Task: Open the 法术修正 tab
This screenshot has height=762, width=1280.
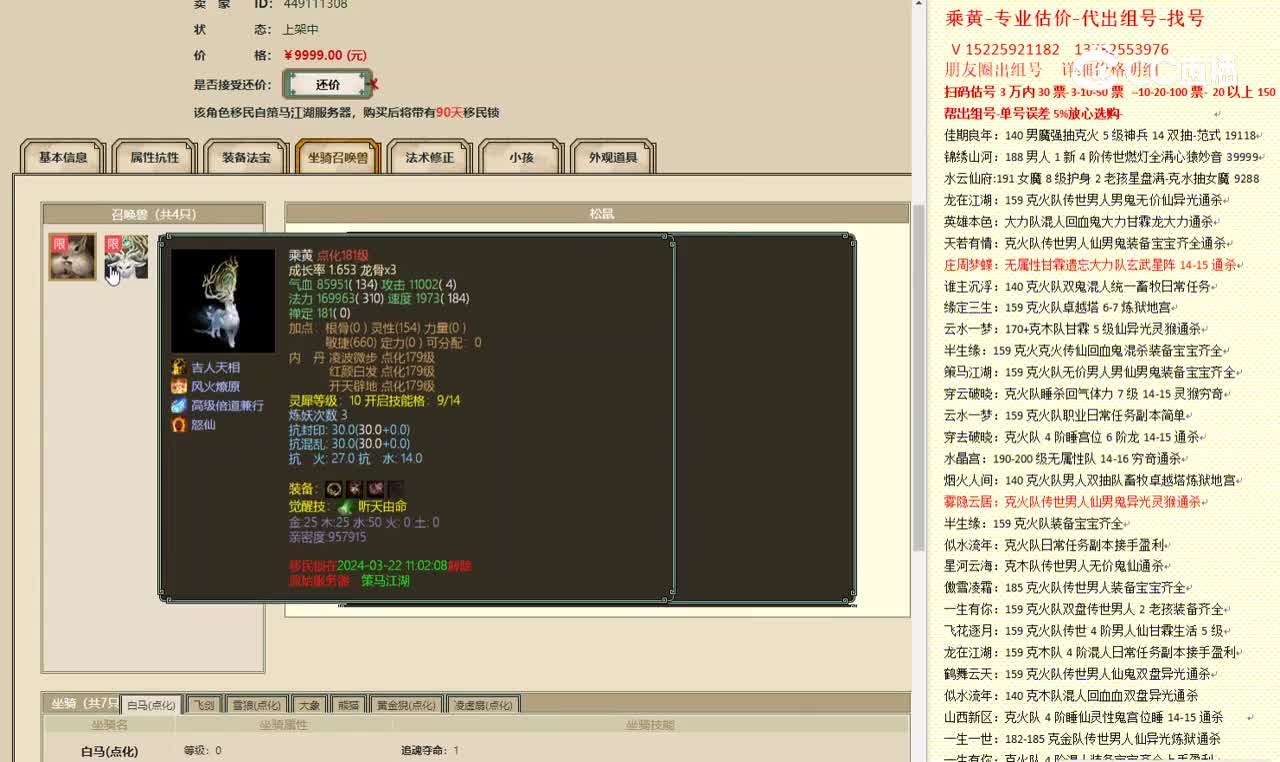Action: coord(430,157)
